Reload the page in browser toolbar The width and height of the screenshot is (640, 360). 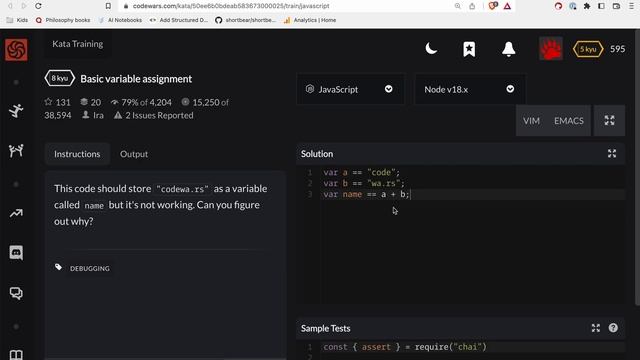[38, 6]
